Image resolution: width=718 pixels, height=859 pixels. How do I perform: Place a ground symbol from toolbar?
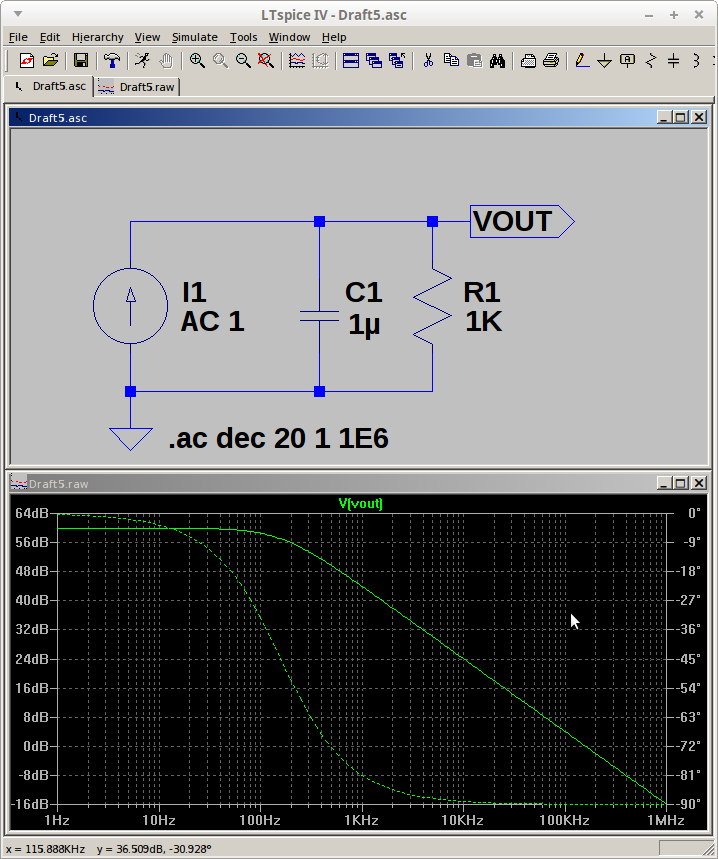(605, 60)
